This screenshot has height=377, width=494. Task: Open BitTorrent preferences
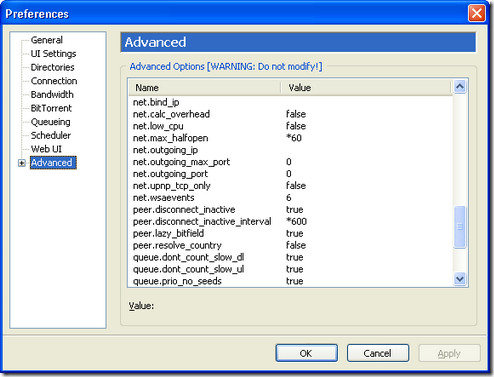pyautogui.click(x=51, y=108)
